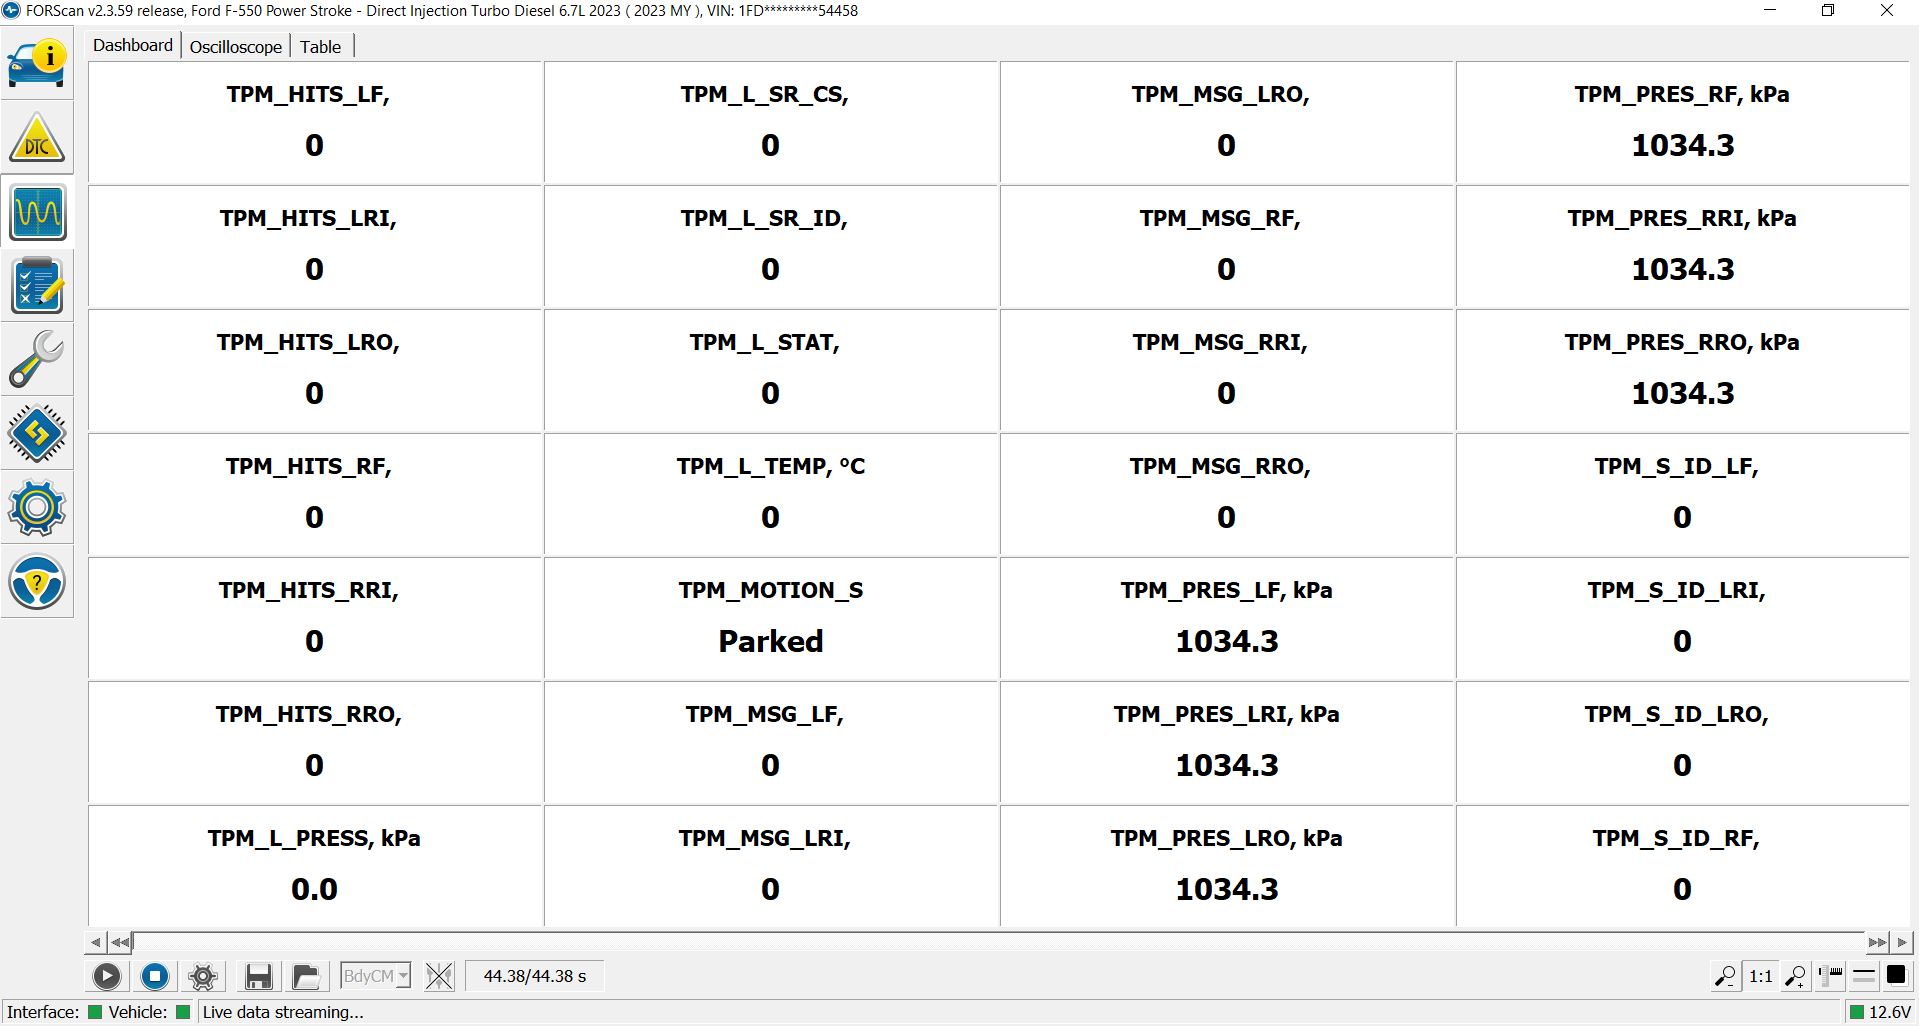
Task: Open the Service Procedures panel
Action: click(37, 286)
